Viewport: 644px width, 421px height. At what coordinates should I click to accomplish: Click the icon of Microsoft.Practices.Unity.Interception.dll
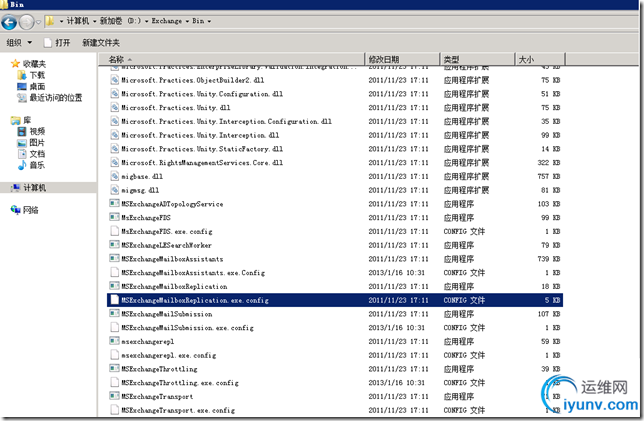pyautogui.click(x=115, y=135)
